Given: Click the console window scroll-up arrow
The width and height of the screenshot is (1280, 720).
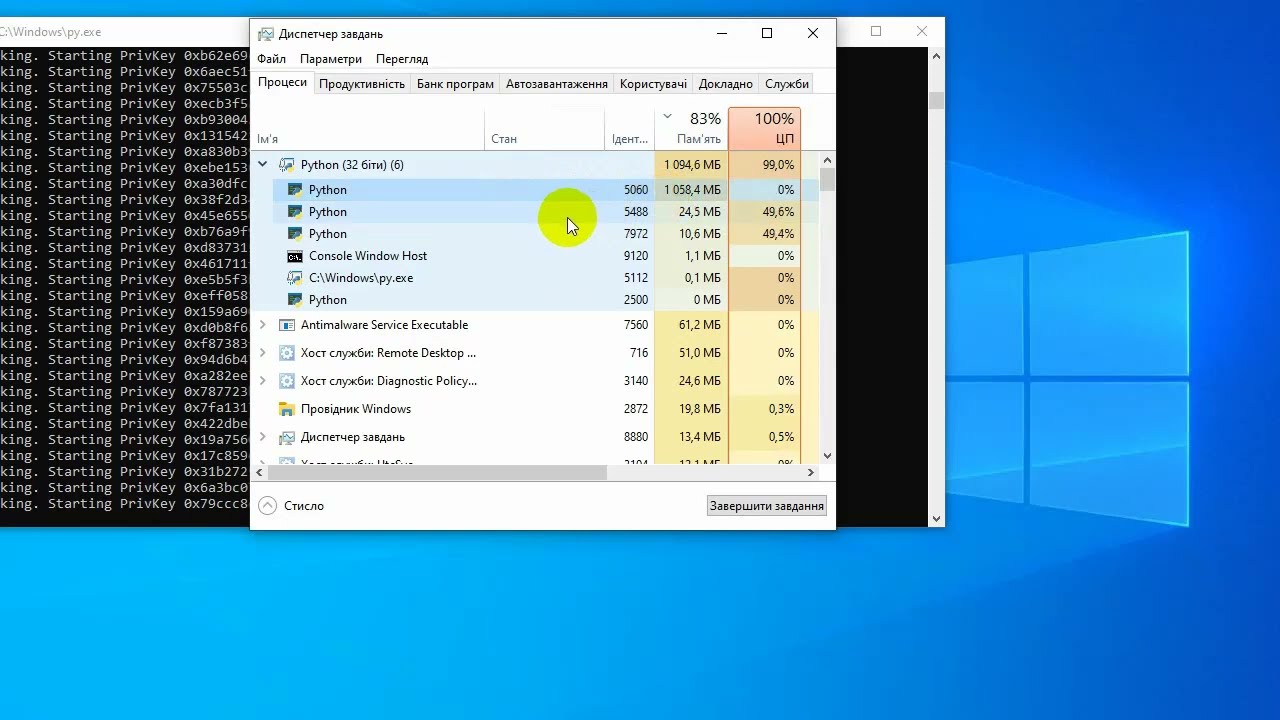Looking at the screenshot, I should (x=937, y=57).
